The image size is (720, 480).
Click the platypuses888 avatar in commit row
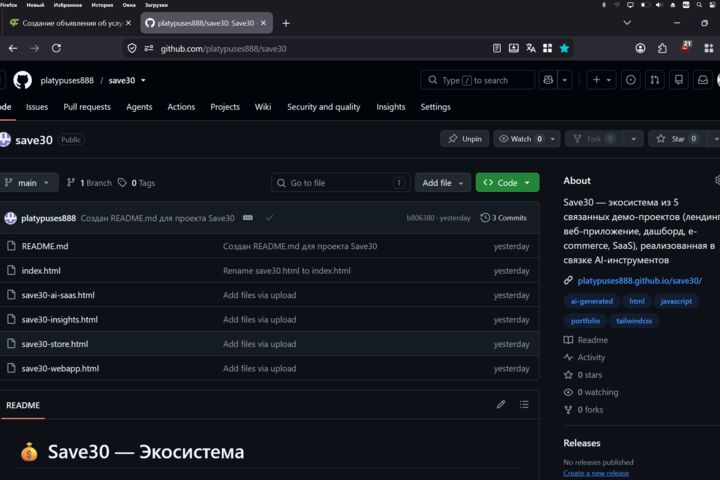[x=11, y=218]
